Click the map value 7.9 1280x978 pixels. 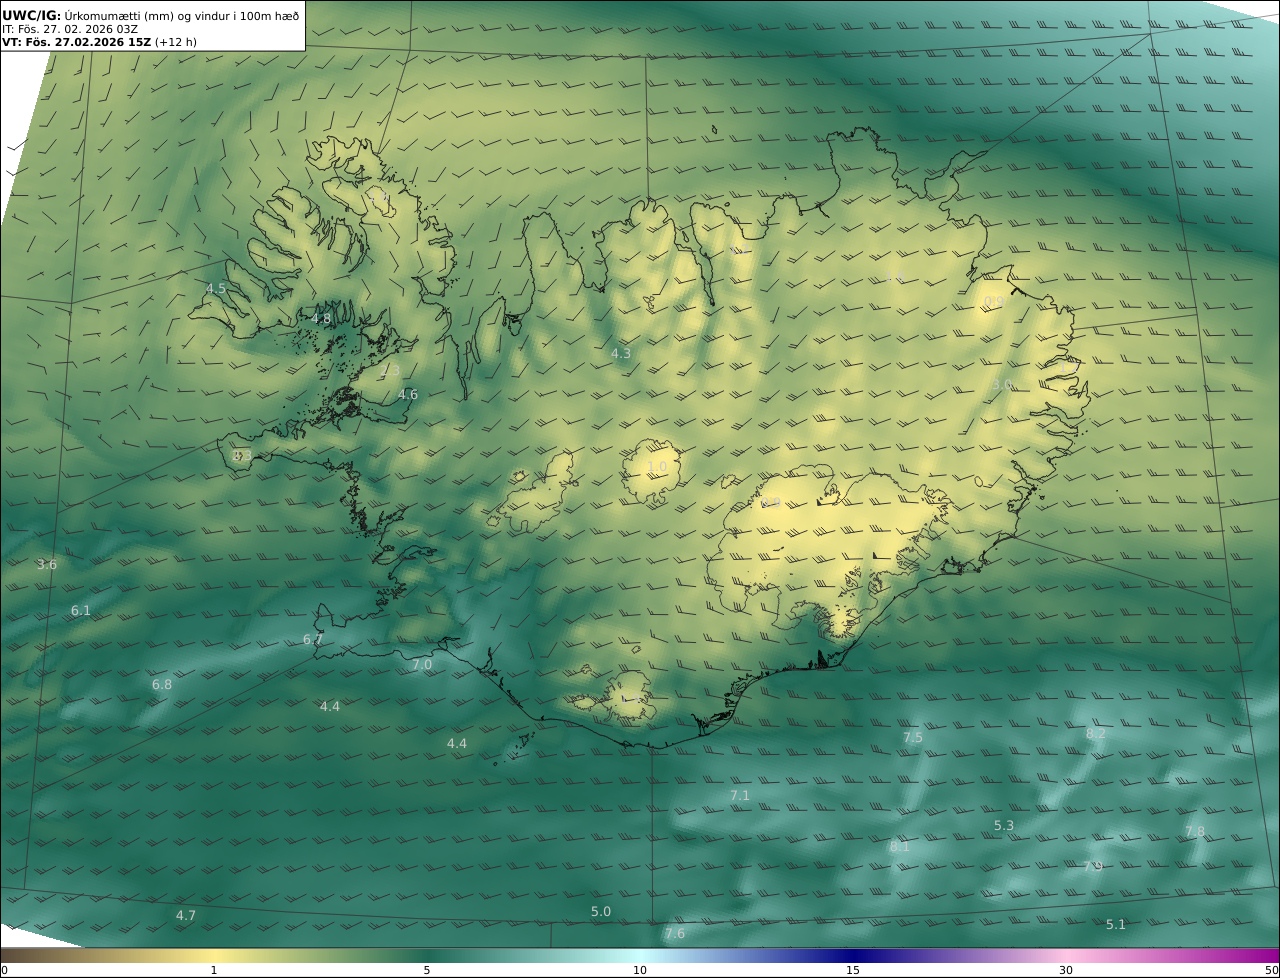[x=1093, y=867]
